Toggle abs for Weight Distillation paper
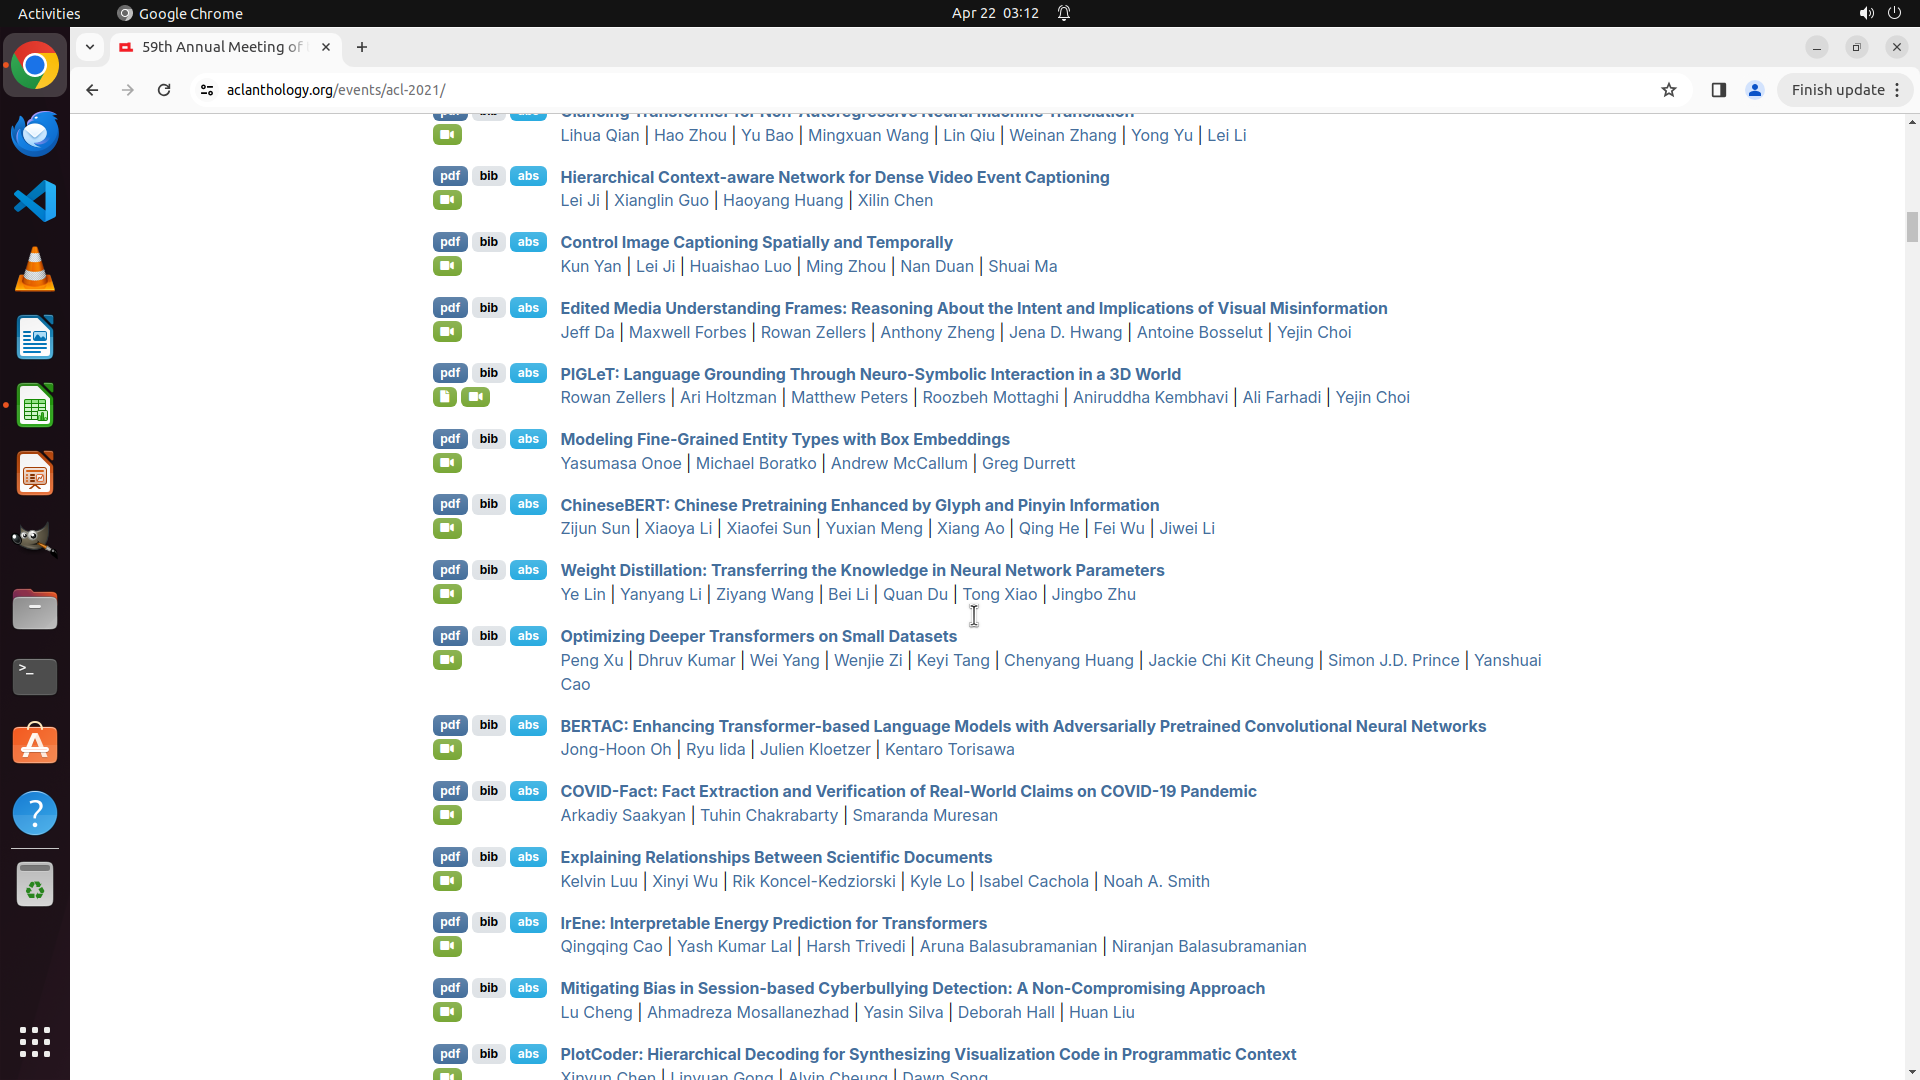Image resolution: width=1920 pixels, height=1080 pixels. (x=528, y=570)
